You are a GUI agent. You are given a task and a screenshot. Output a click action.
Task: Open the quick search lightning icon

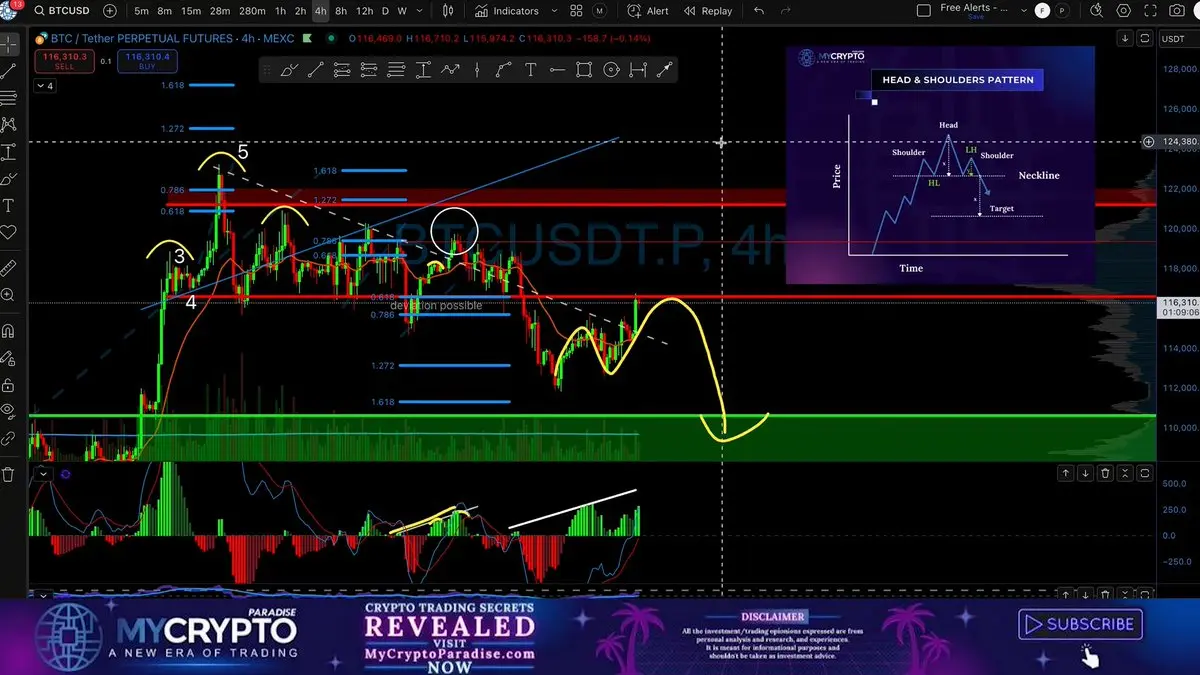click(x=1098, y=11)
